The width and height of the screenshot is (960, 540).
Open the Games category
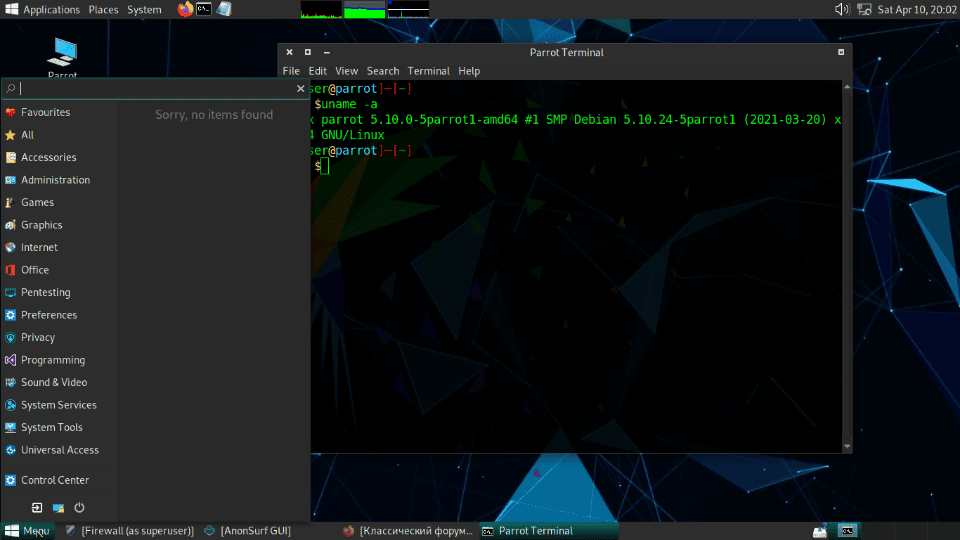pos(59,202)
